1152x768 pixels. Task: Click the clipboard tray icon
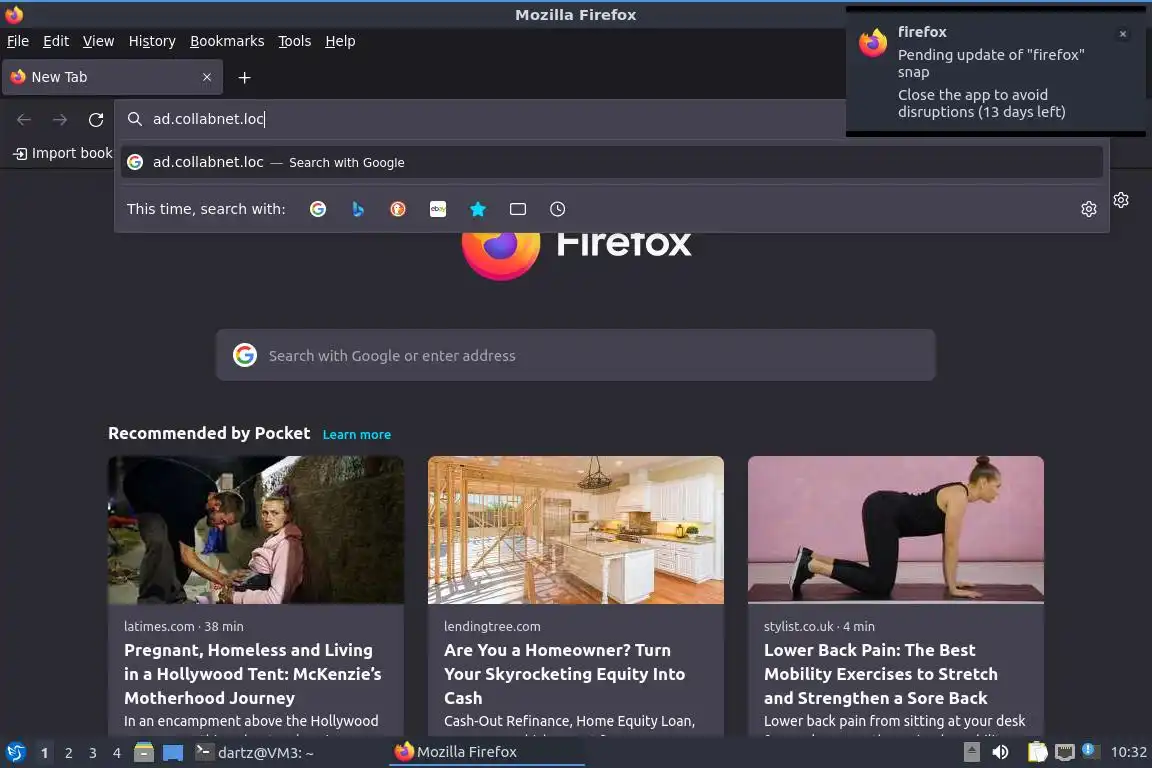(1037, 752)
